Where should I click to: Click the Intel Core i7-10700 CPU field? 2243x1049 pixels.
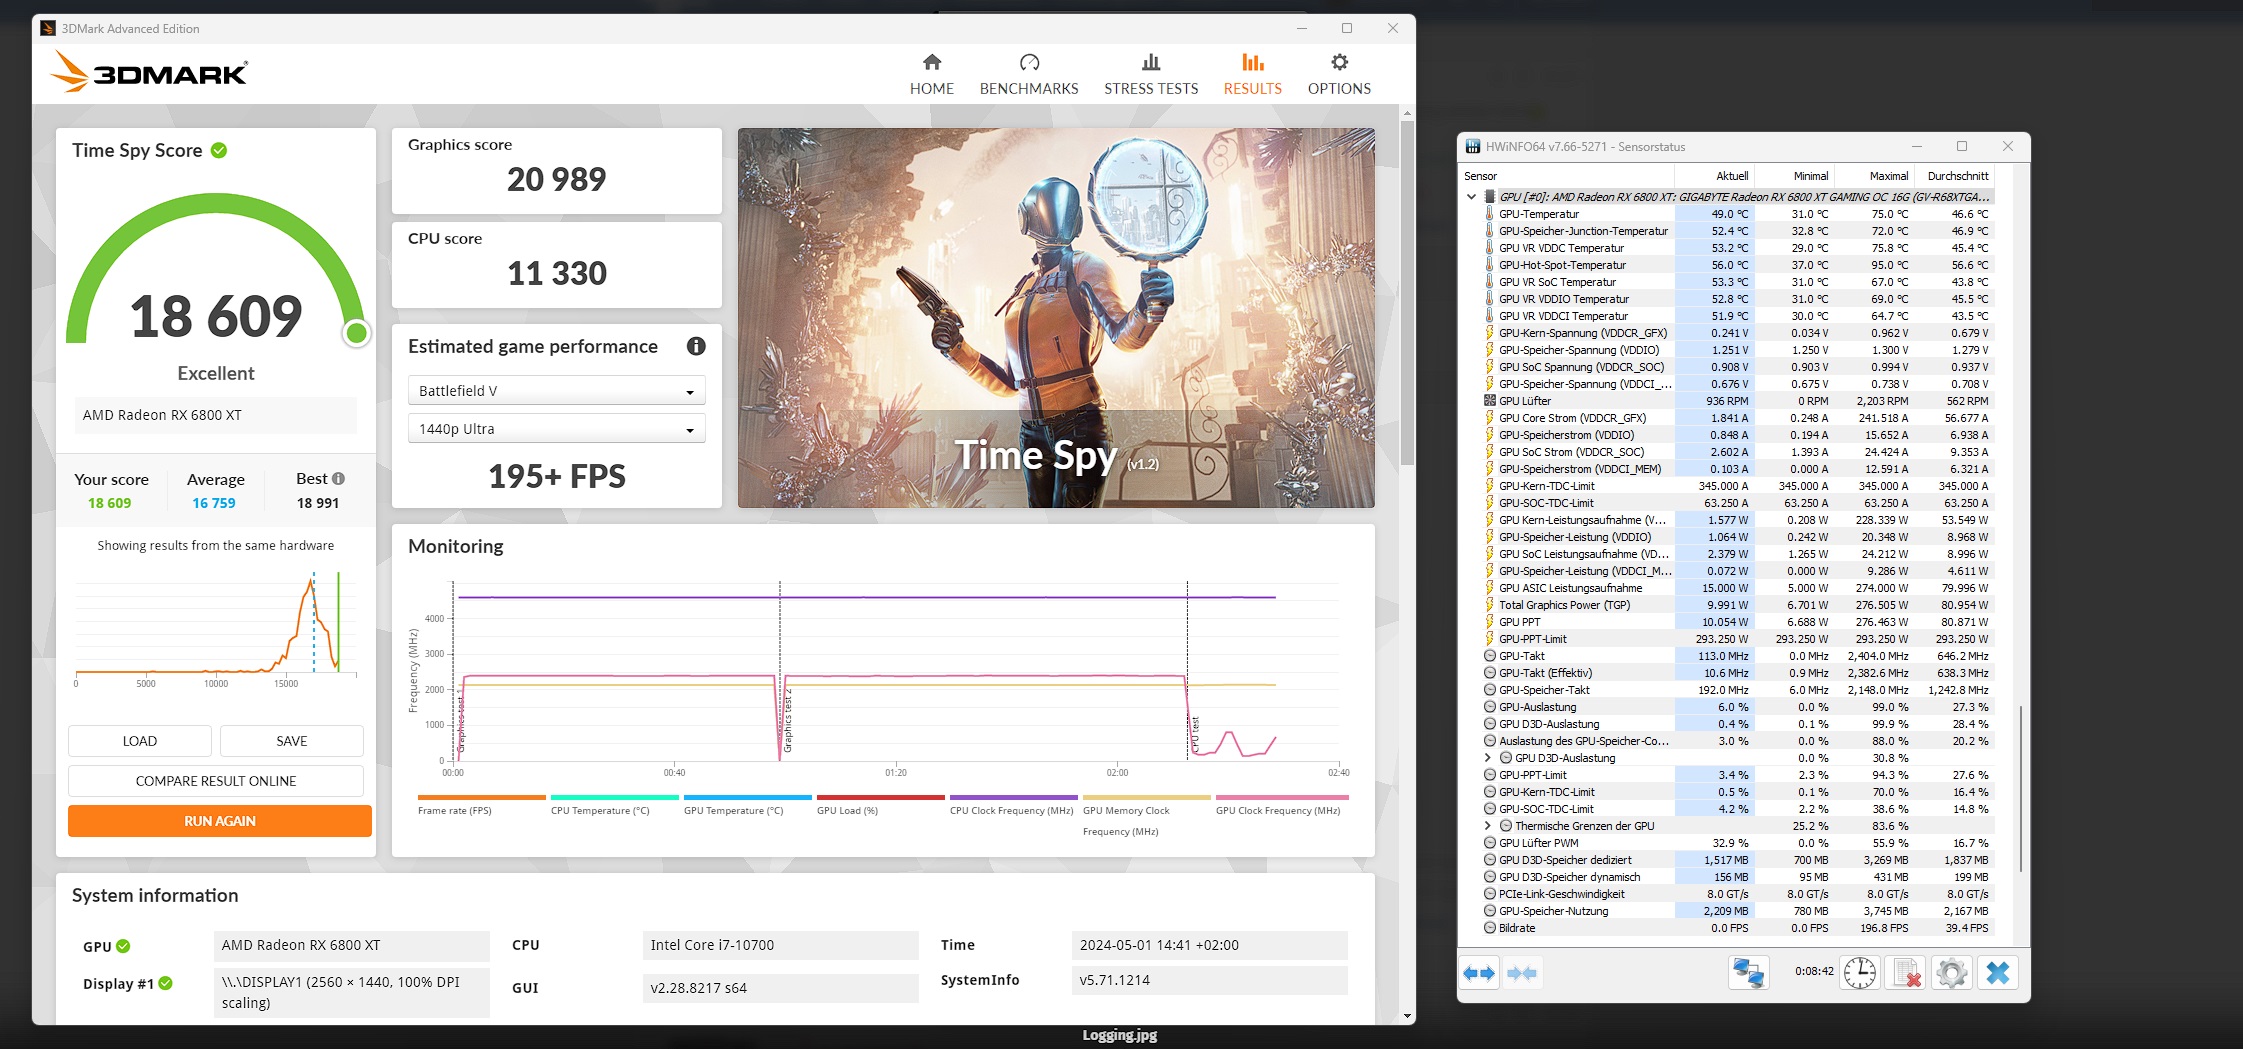780,945
